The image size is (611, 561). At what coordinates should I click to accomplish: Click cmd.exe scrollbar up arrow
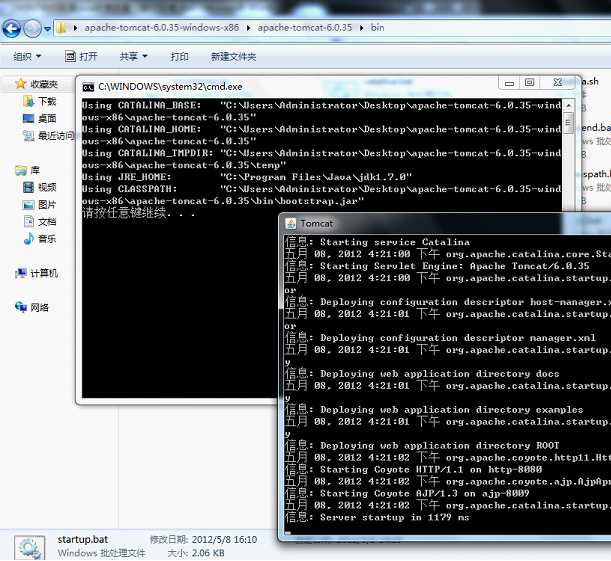tap(569, 106)
